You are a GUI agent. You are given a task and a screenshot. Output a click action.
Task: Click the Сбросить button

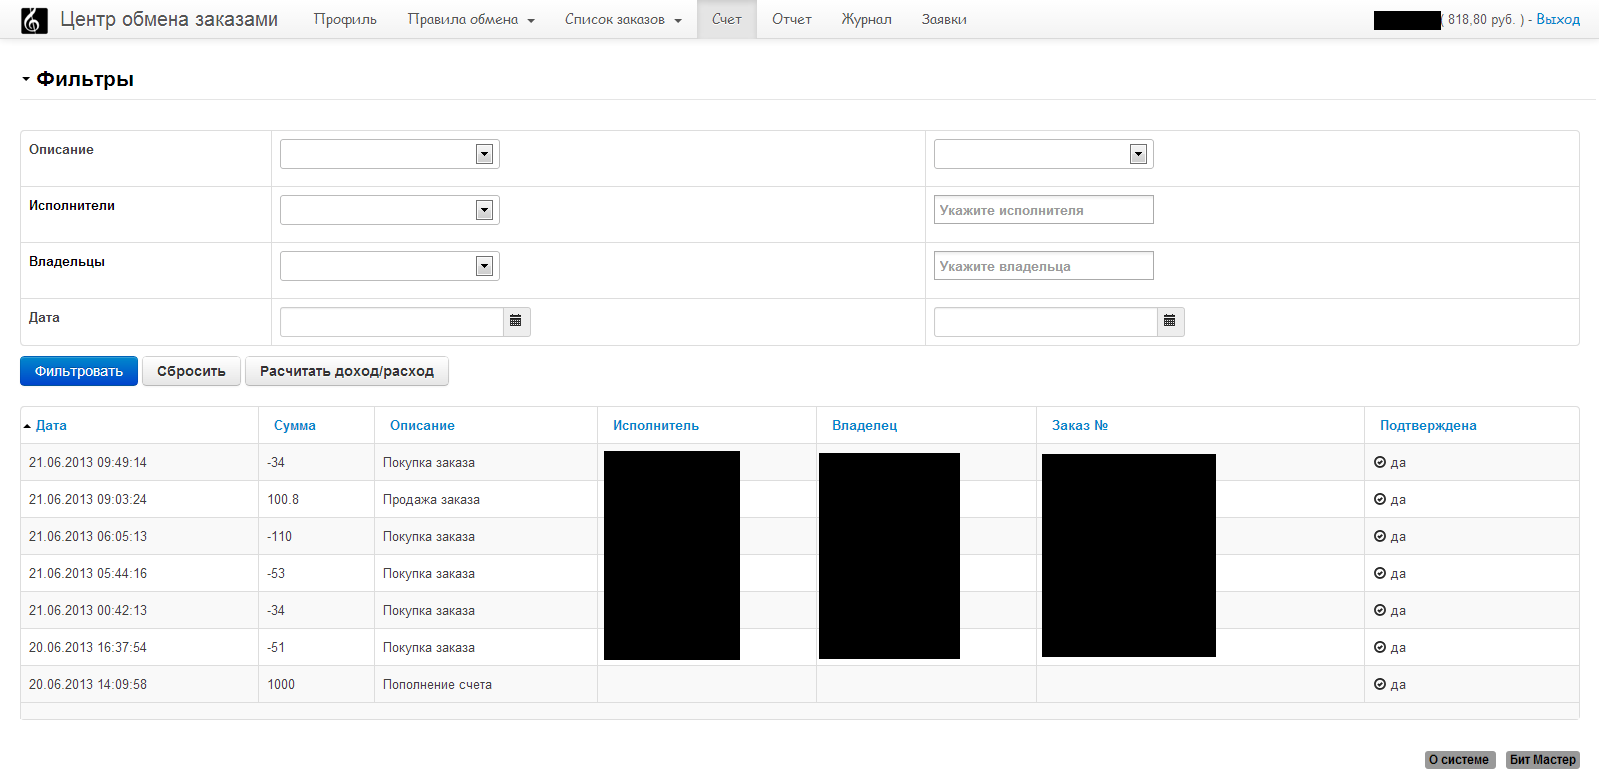tap(191, 371)
